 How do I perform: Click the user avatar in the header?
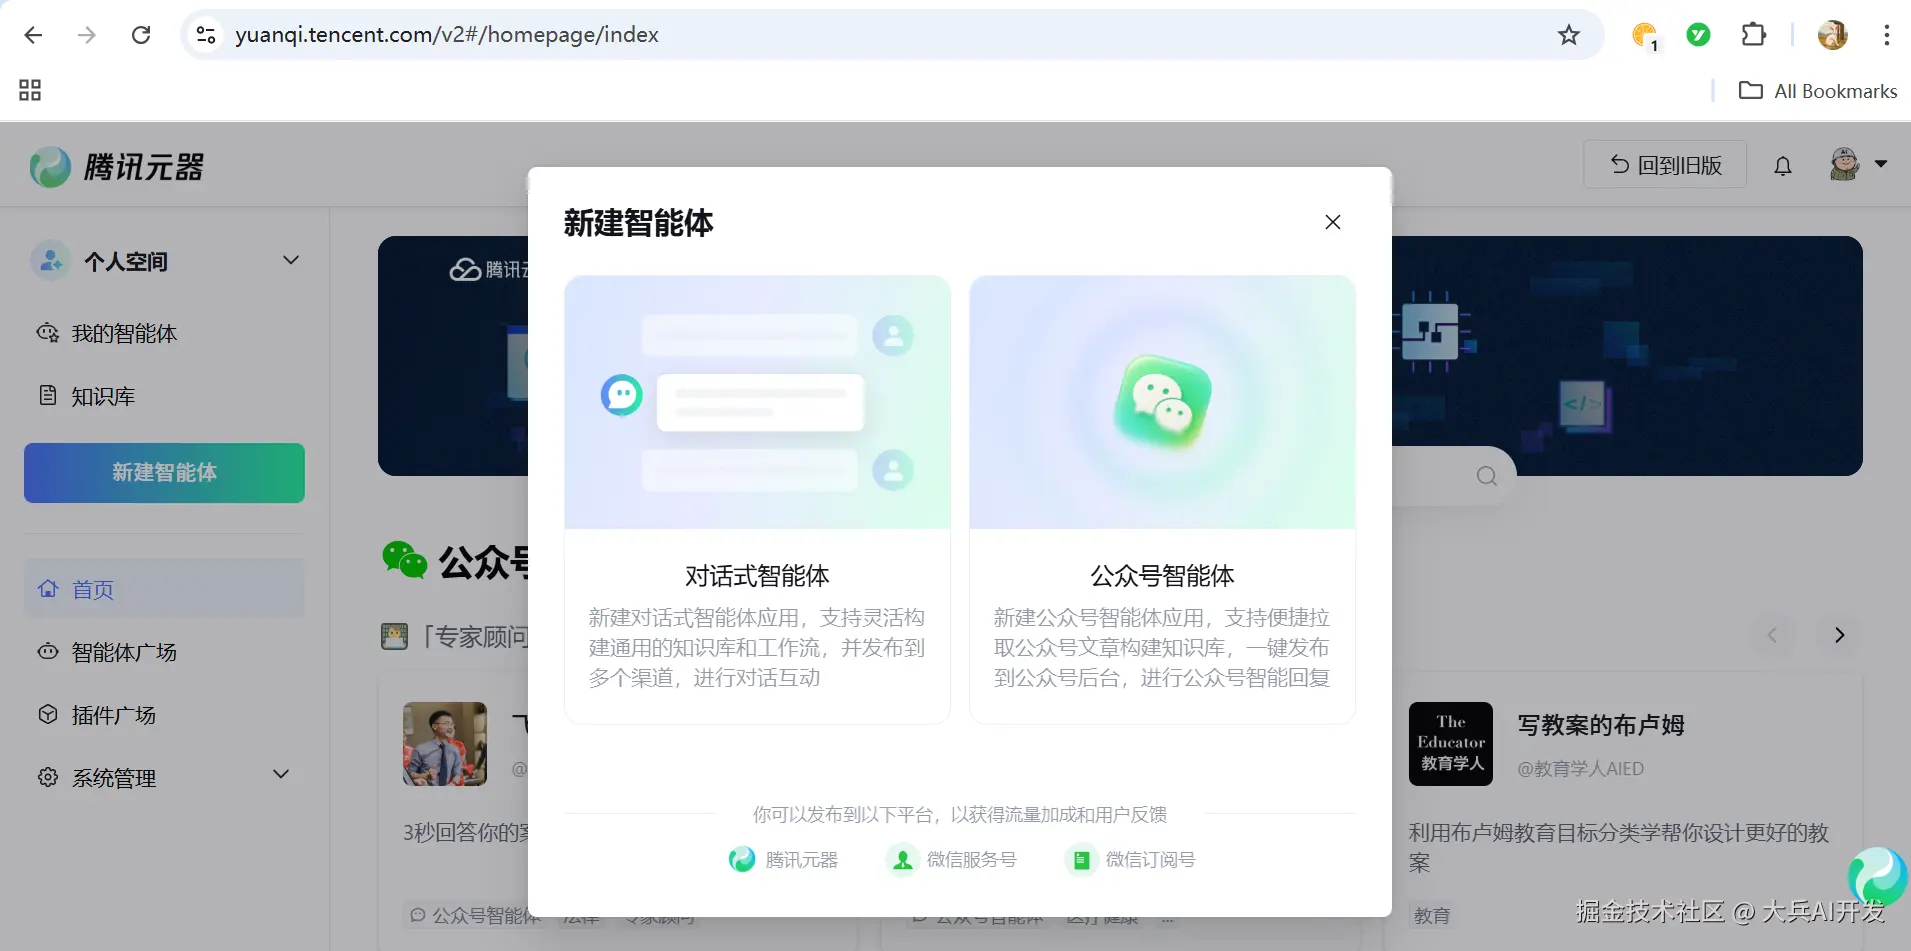pos(1844,164)
